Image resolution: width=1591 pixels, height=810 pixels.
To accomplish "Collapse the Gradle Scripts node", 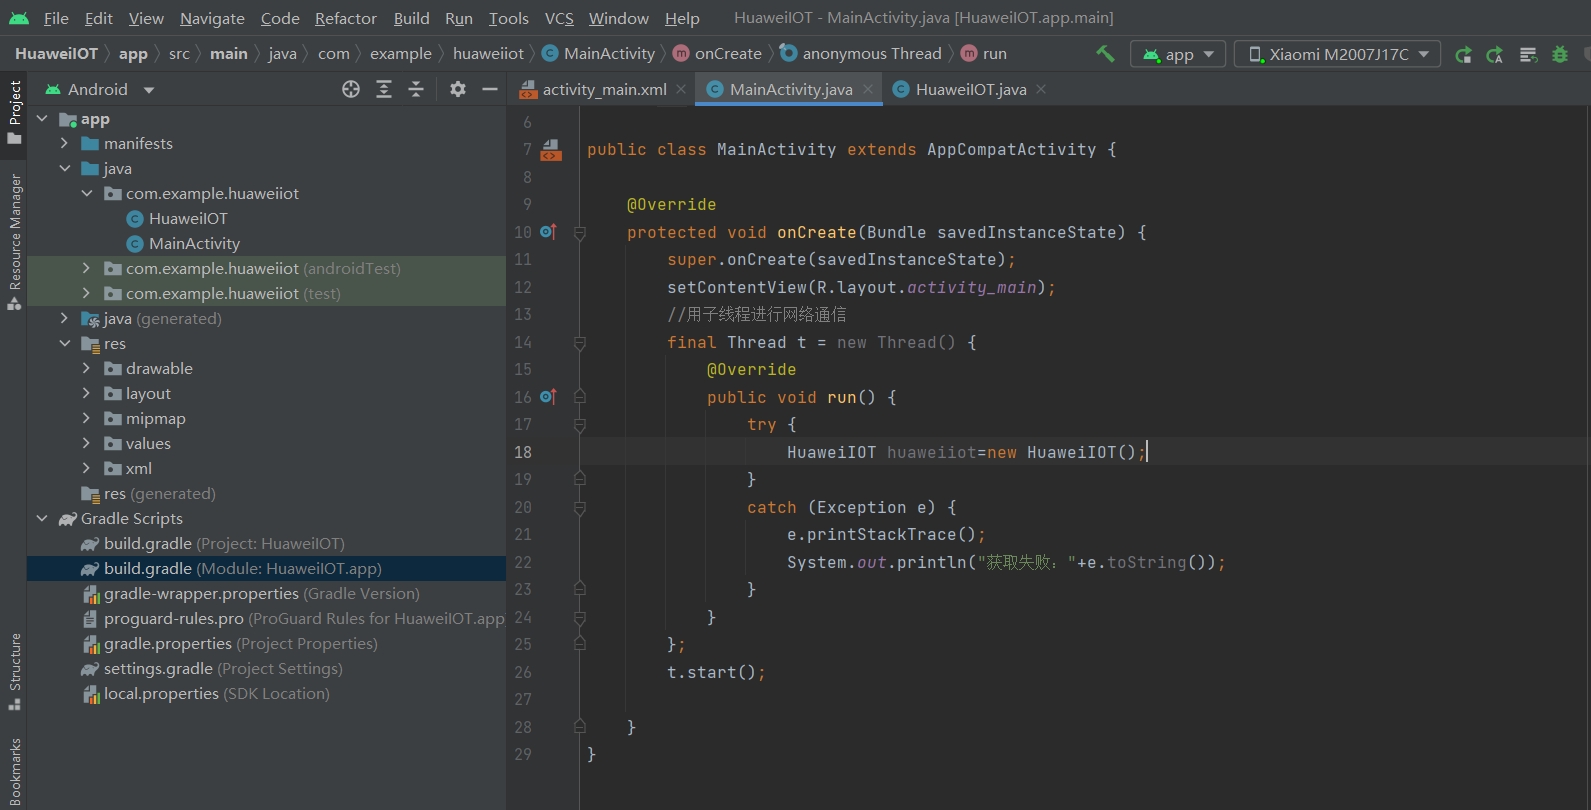I will point(42,519).
